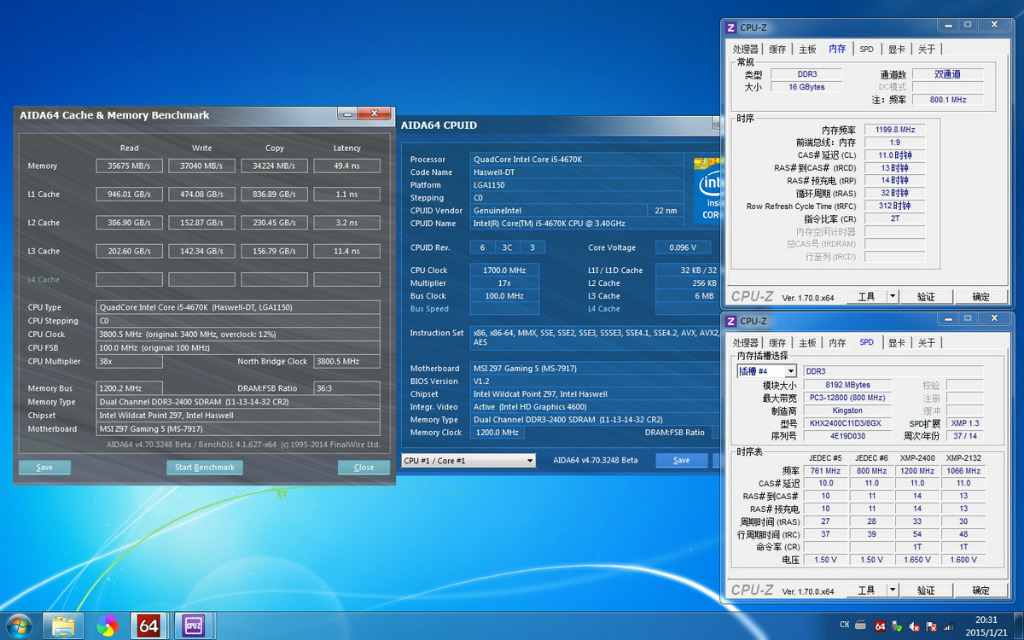Open the 主板 tab in the upper CPU-Z window
The height and width of the screenshot is (640, 1024).
pyautogui.click(x=807, y=49)
